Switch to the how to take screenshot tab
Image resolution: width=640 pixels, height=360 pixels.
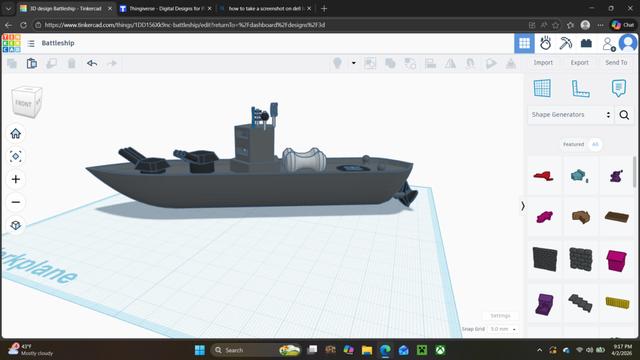pyautogui.click(x=265, y=9)
